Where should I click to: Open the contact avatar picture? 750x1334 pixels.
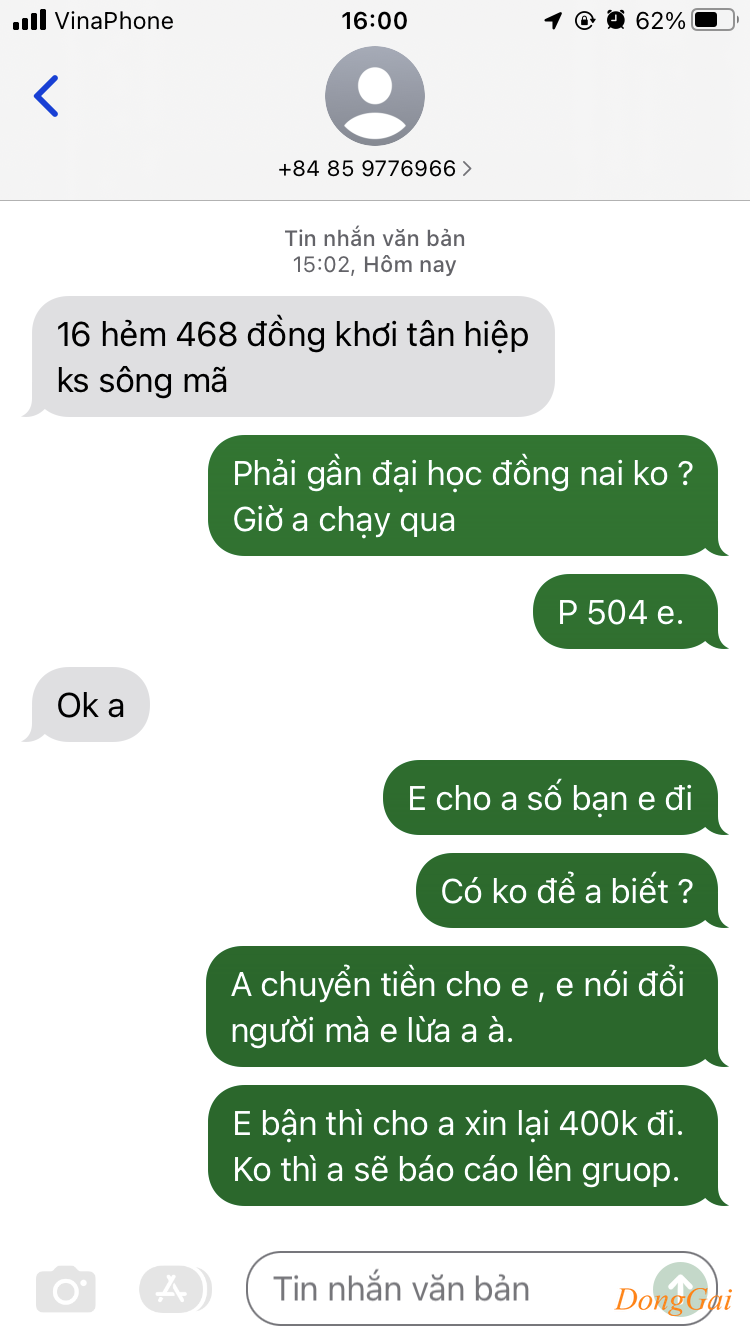click(375, 96)
